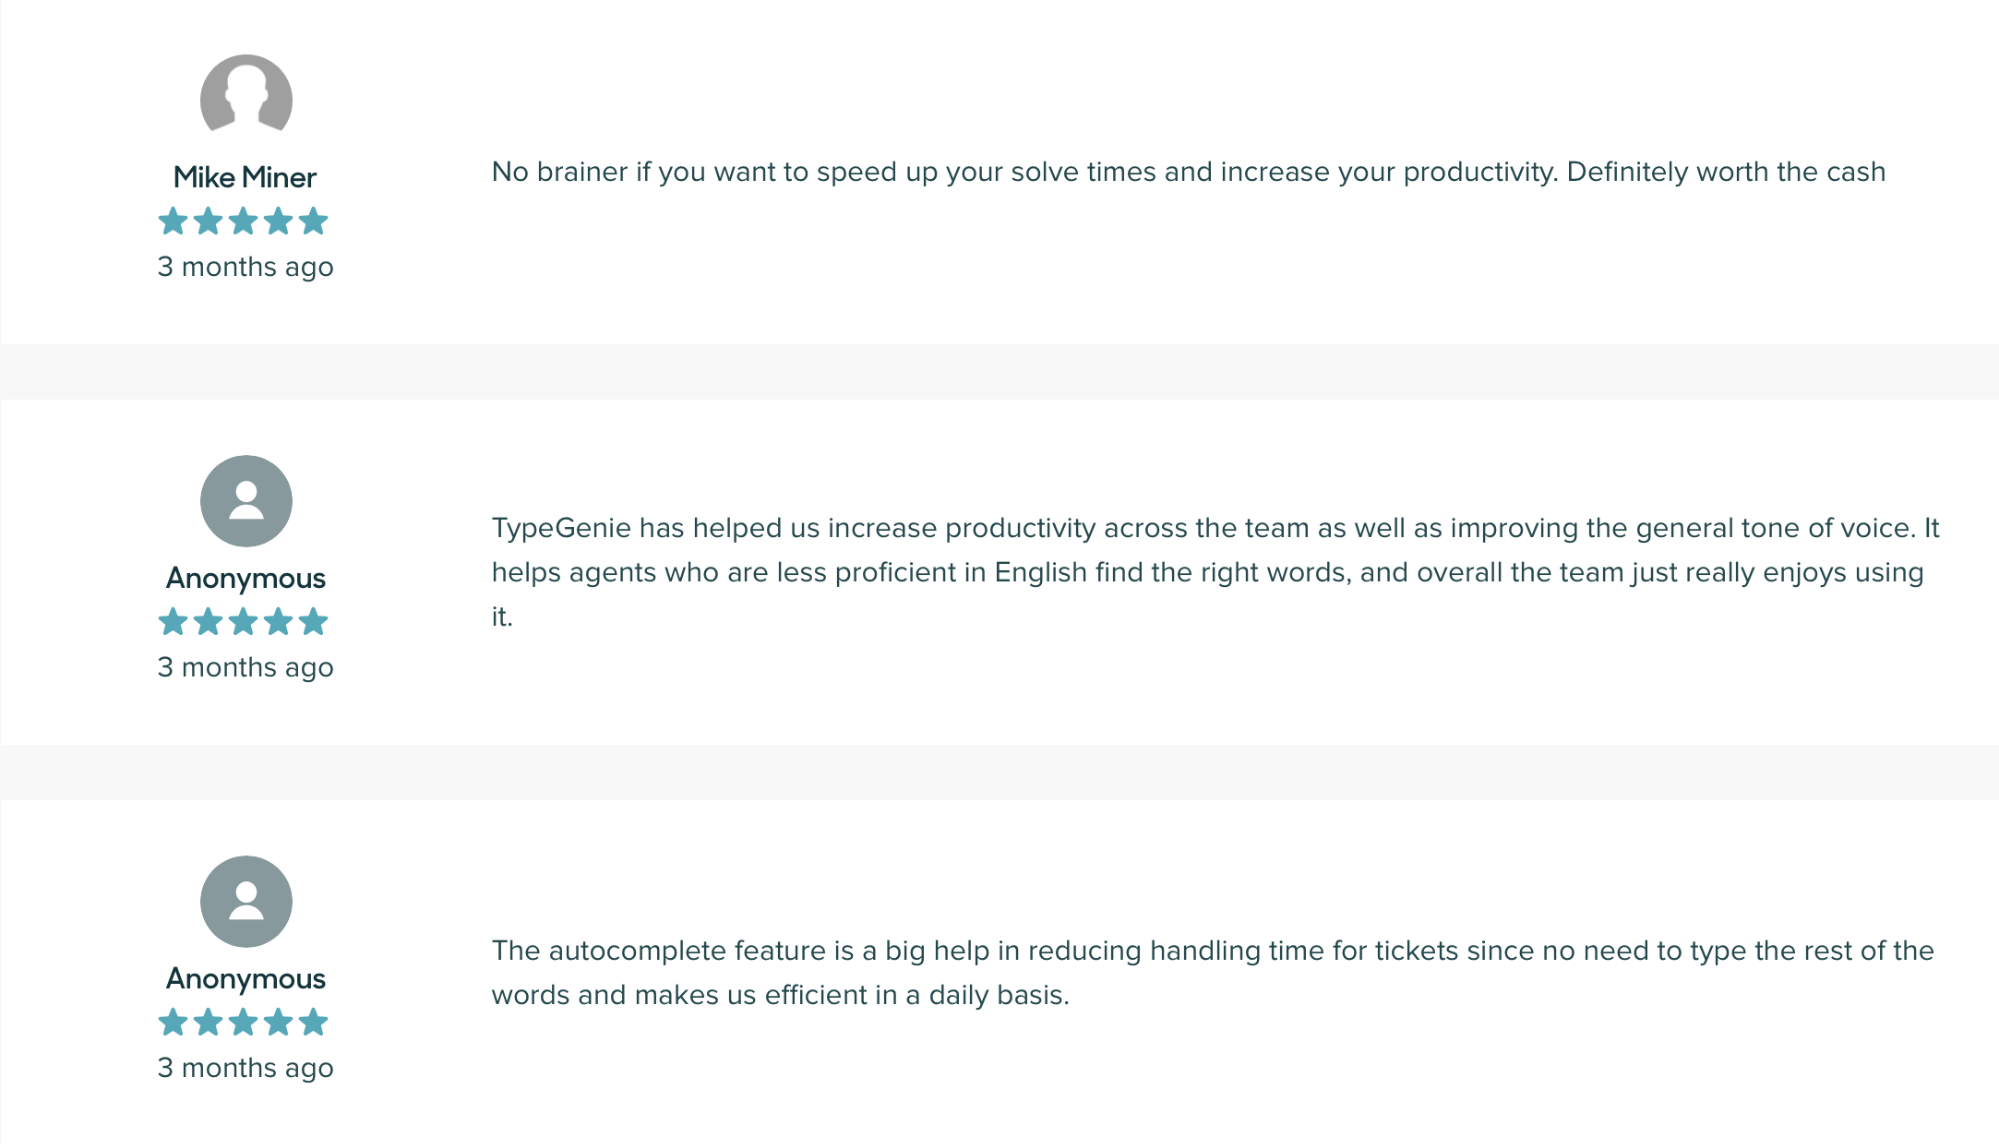Click Mike Miner's five-star rating
Image resolution: width=1999 pixels, height=1145 pixels.
243,221
